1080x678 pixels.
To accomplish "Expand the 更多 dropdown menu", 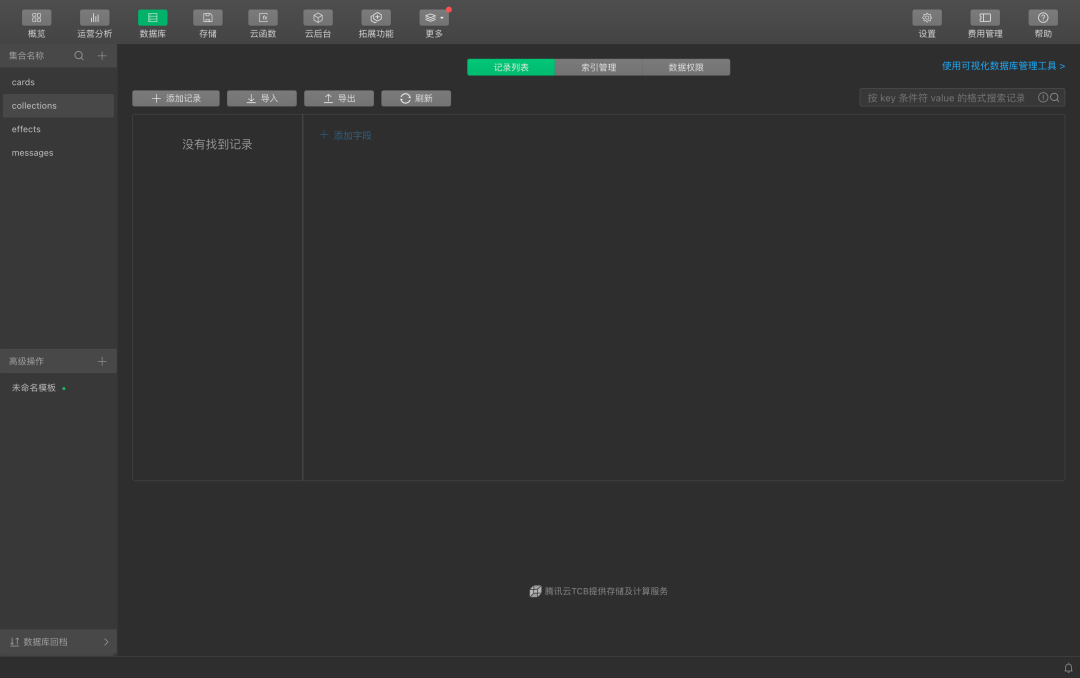I will (x=434, y=18).
